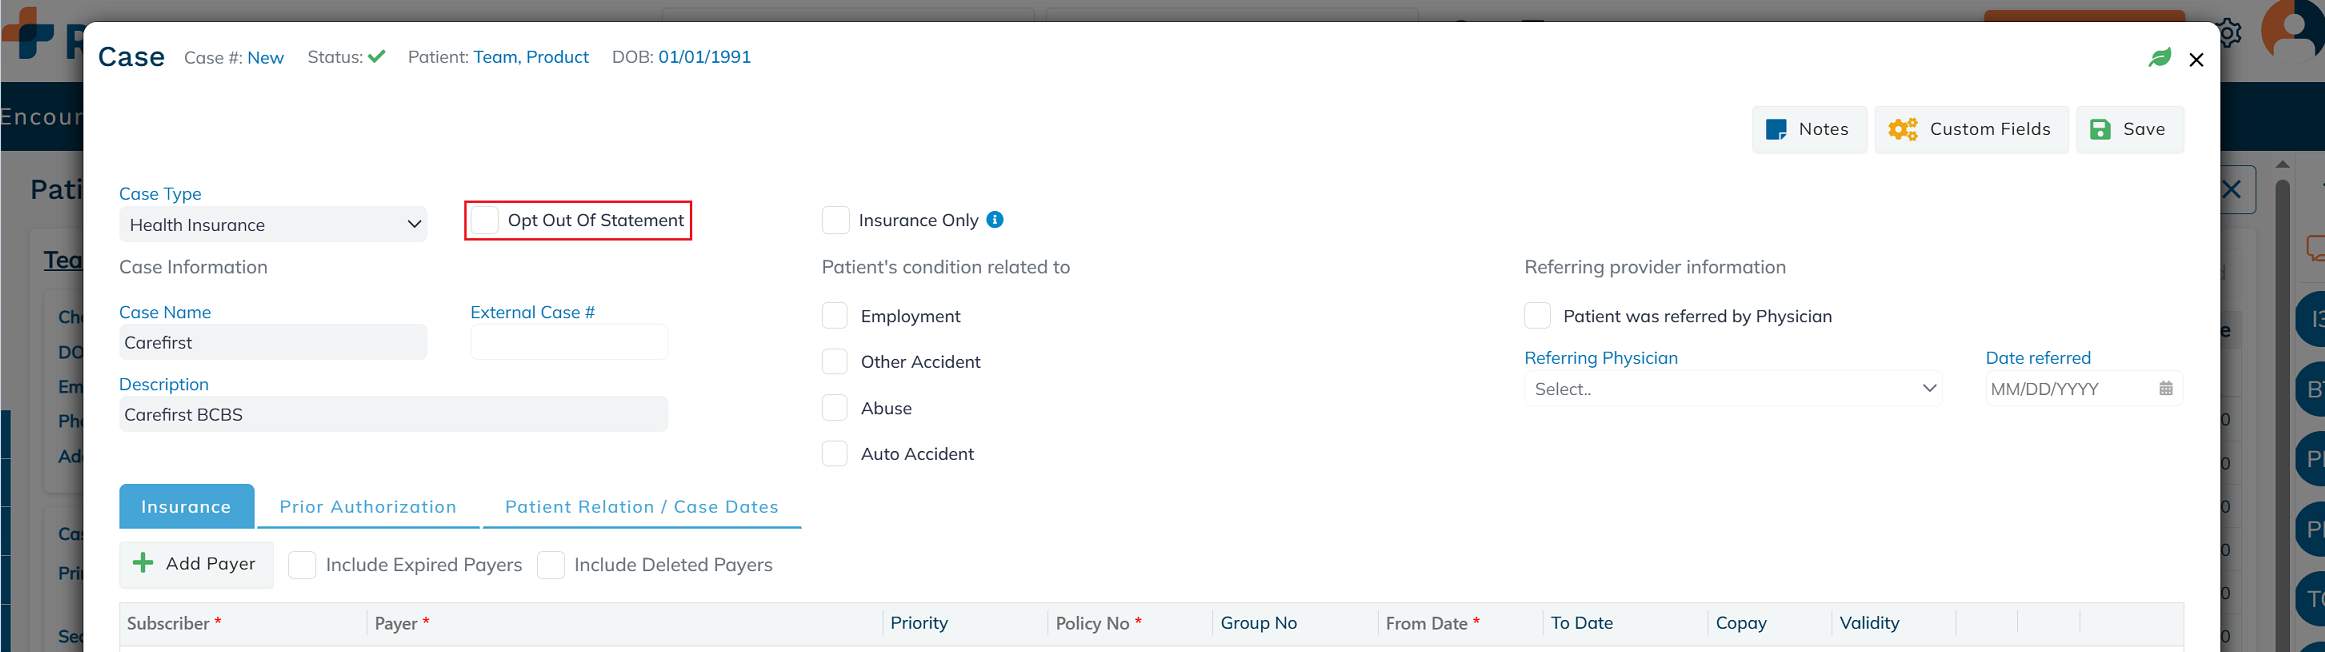The image size is (2325, 652).
Task: Tick the Employment condition checkbox
Action: pyautogui.click(x=835, y=316)
